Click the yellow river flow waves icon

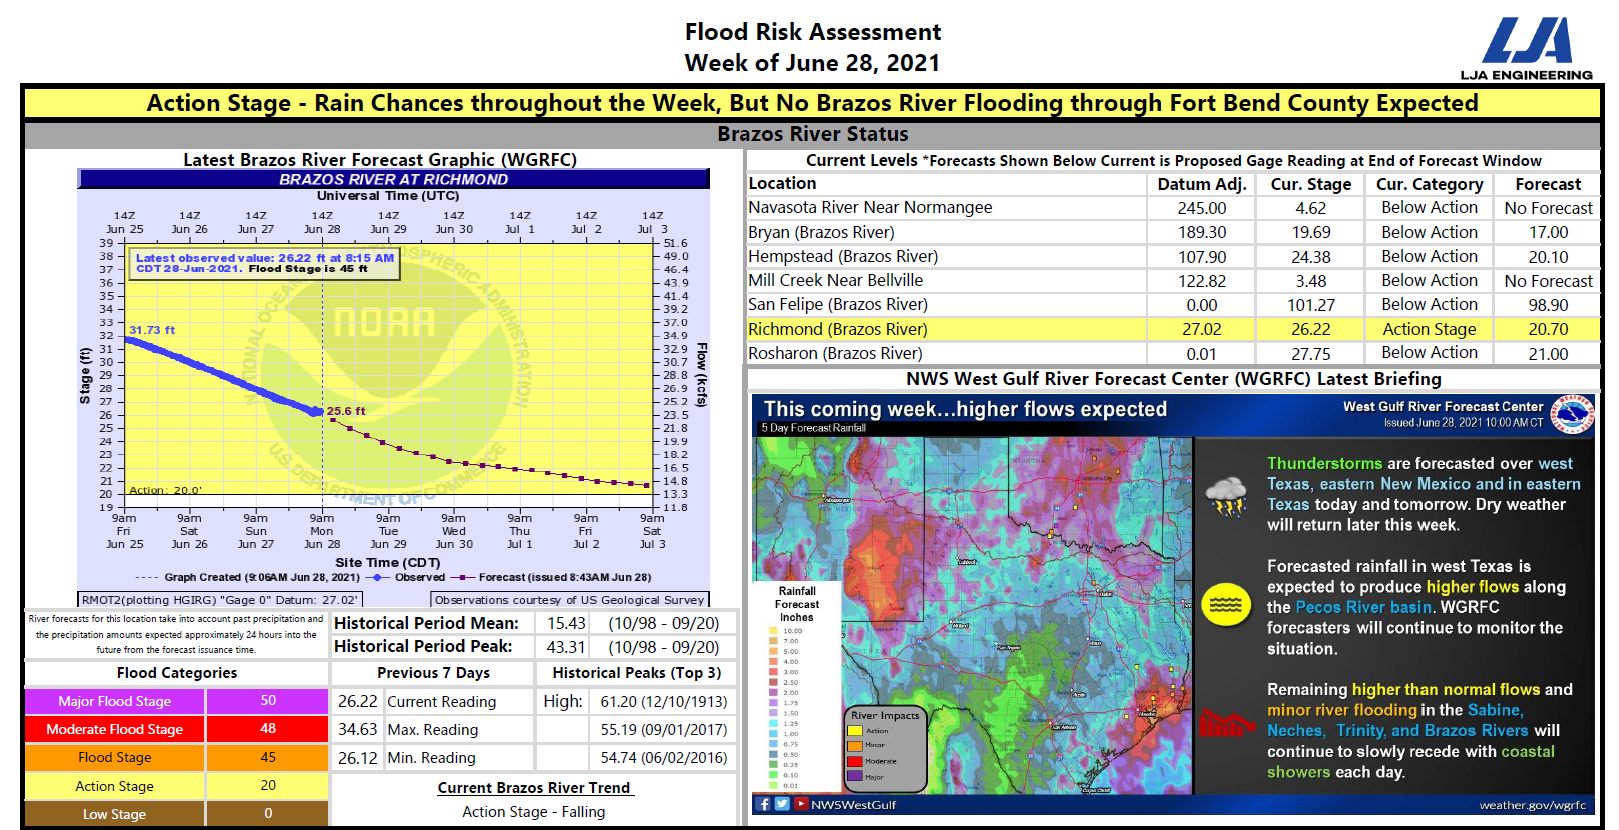tap(1226, 604)
